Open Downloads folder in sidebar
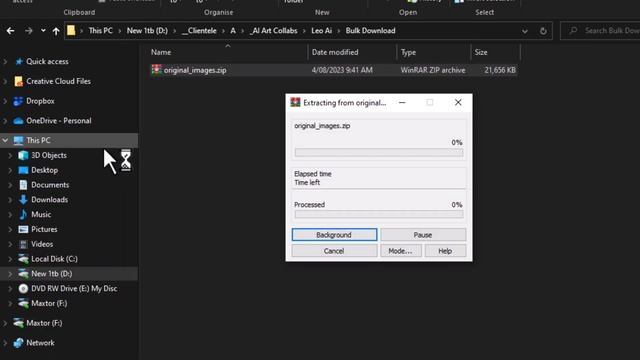 [x=49, y=200]
